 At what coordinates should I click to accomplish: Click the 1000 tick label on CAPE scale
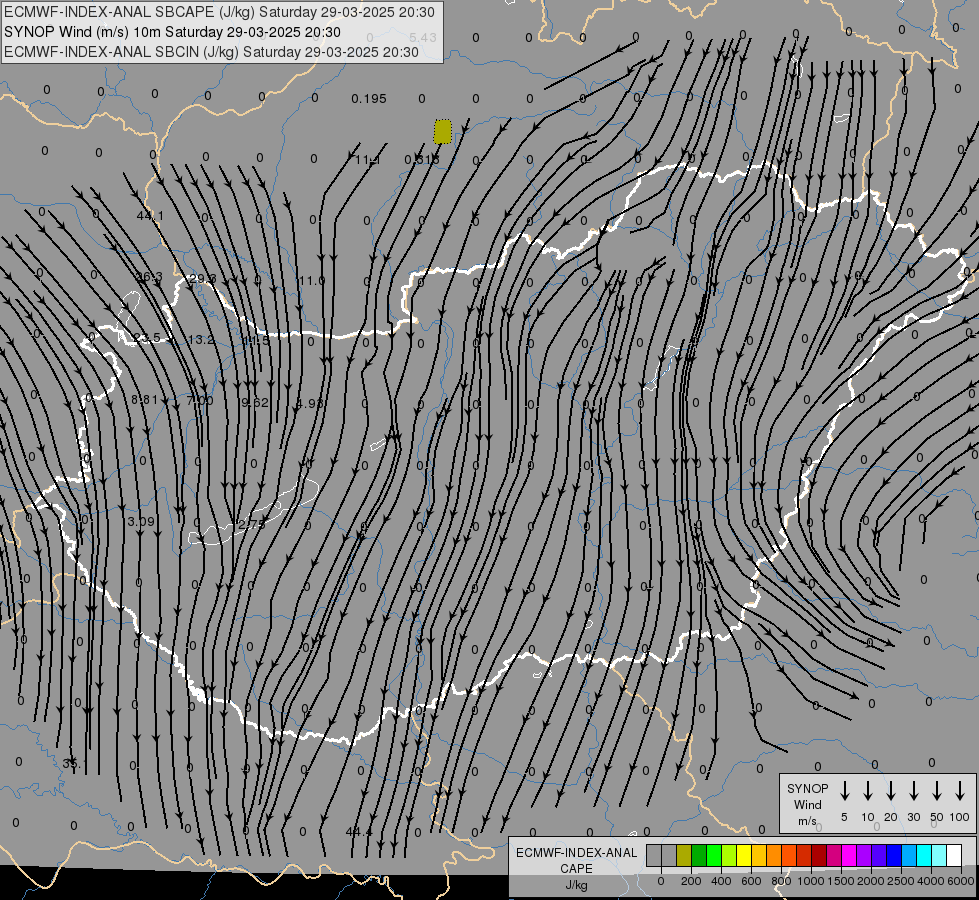(810, 881)
